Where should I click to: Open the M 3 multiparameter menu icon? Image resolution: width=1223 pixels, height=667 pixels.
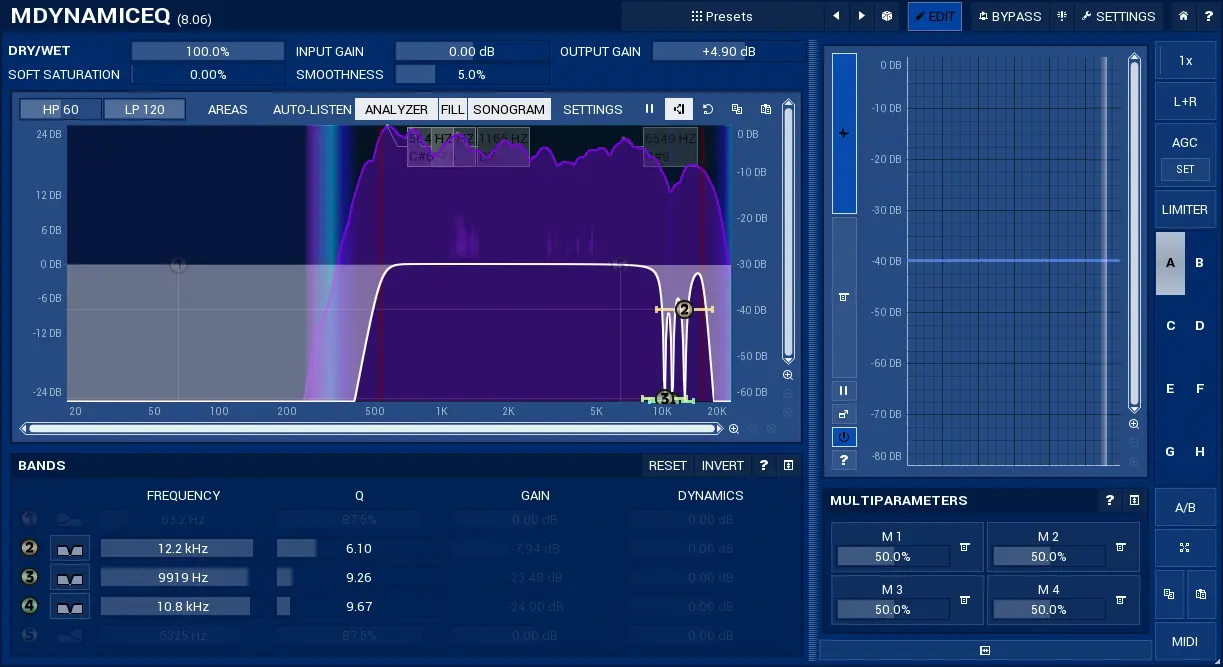[x=965, y=600]
